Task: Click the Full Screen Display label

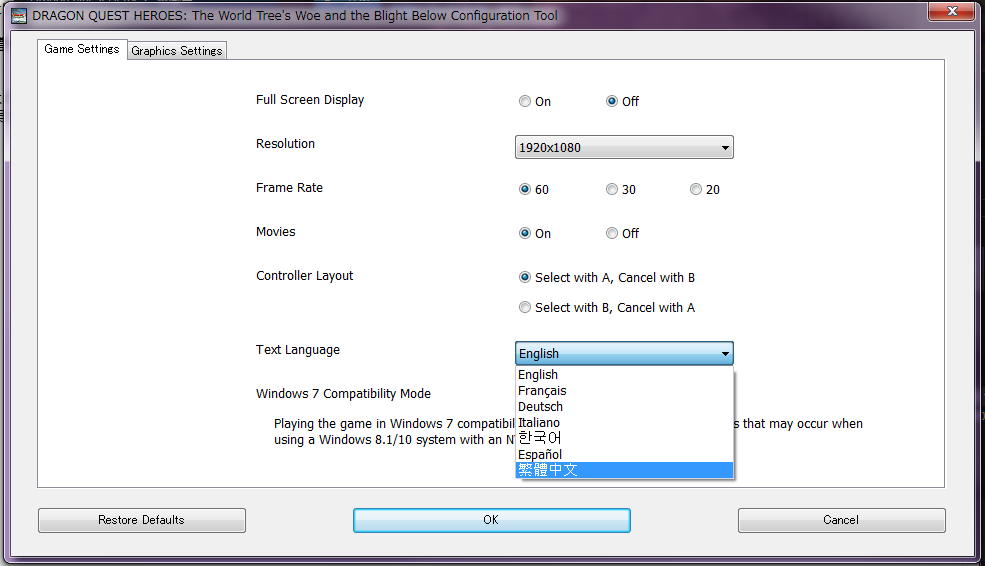Action: pyautogui.click(x=310, y=100)
